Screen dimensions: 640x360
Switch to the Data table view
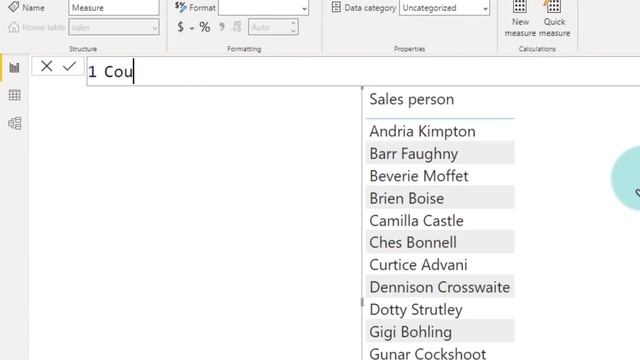point(14,95)
